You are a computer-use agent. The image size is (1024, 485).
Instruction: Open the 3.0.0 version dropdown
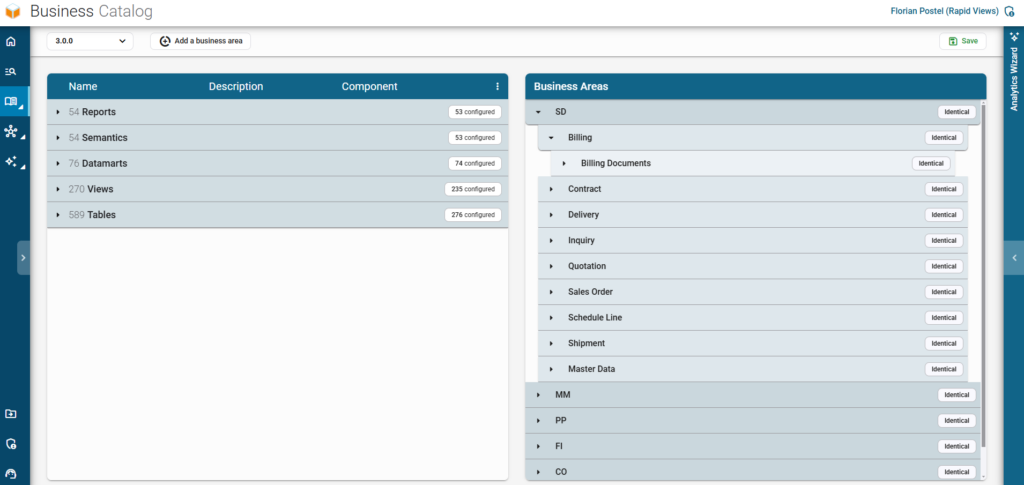tap(90, 41)
